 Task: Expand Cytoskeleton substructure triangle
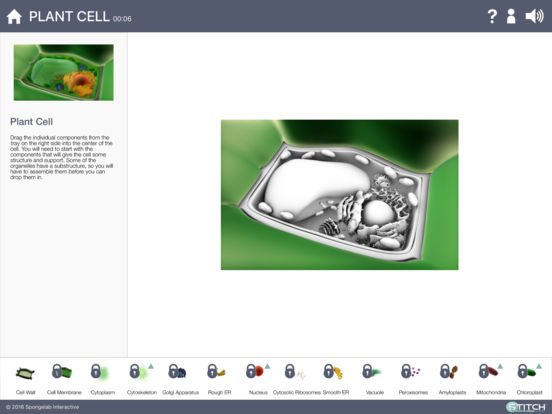pyautogui.click(x=151, y=366)
